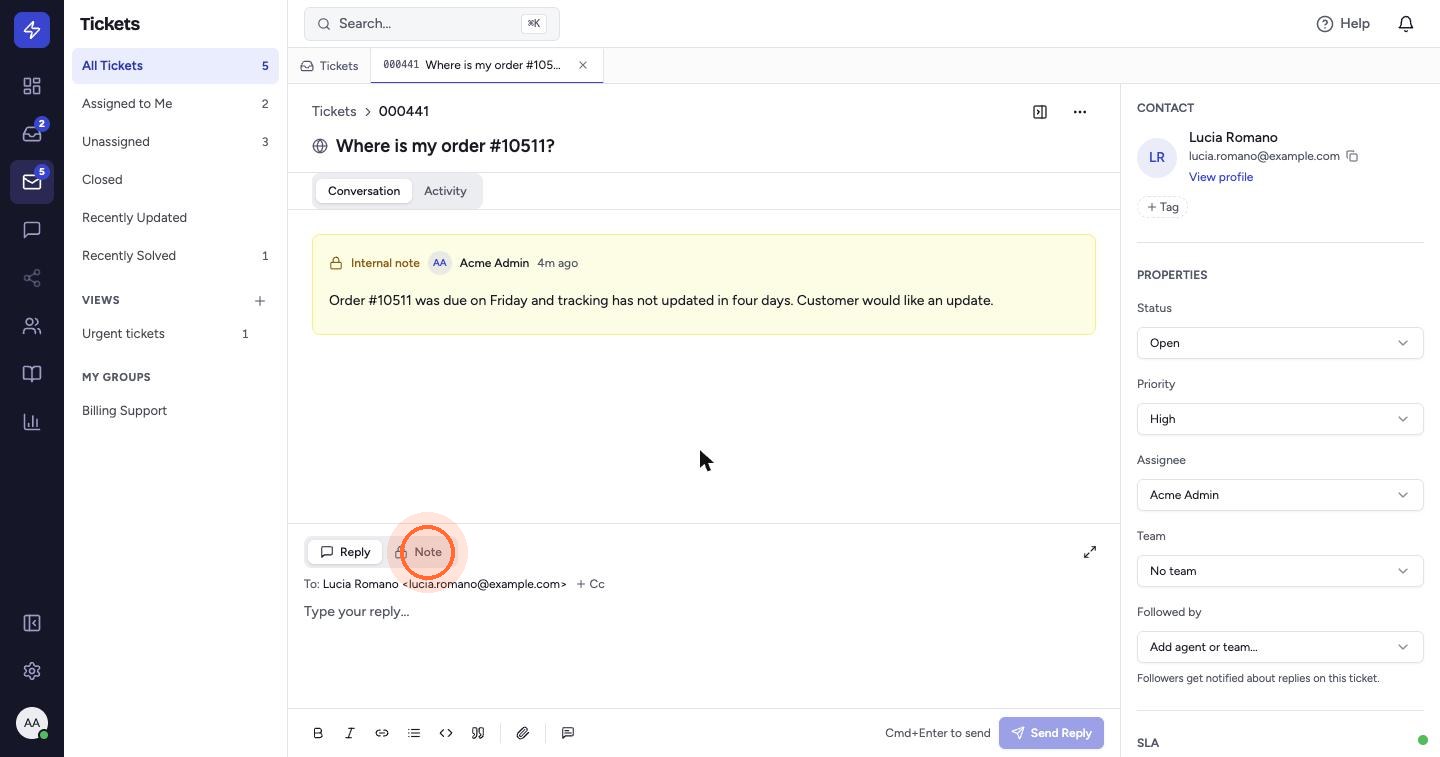Toggle the right side panel icon

1040,112
